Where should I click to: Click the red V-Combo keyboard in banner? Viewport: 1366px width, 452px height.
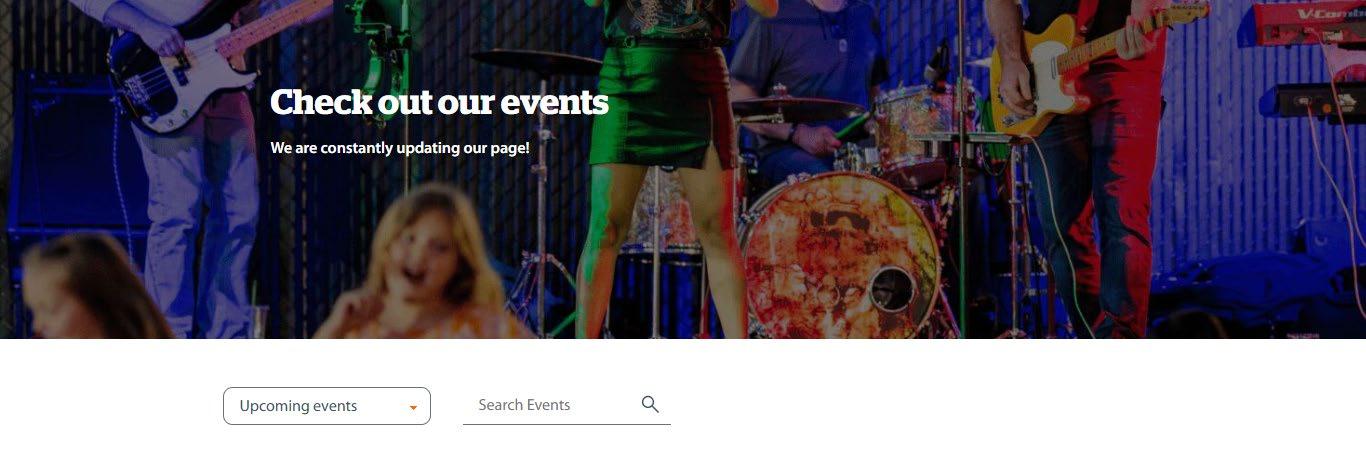coord(1301,24)
